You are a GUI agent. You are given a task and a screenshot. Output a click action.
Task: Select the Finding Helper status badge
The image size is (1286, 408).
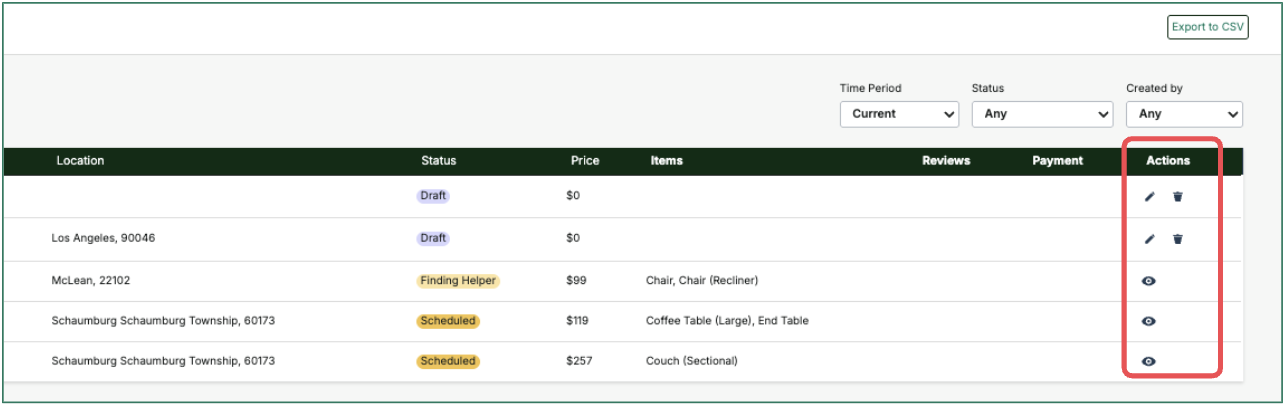(x=458, y=281)
